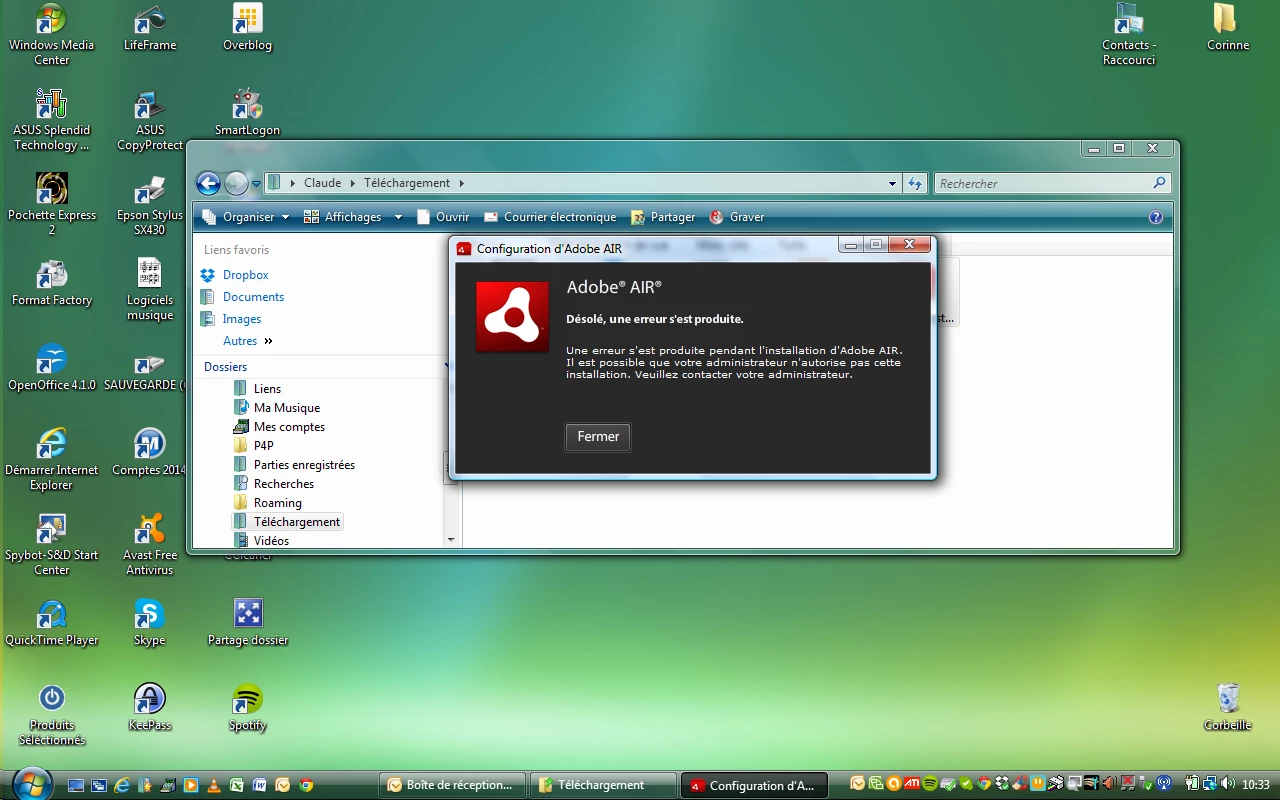Image resolution: width=1280 pixels, height=800 pixels.
Task: Click Partager in the Explorer toolbar
Action: 663,217
